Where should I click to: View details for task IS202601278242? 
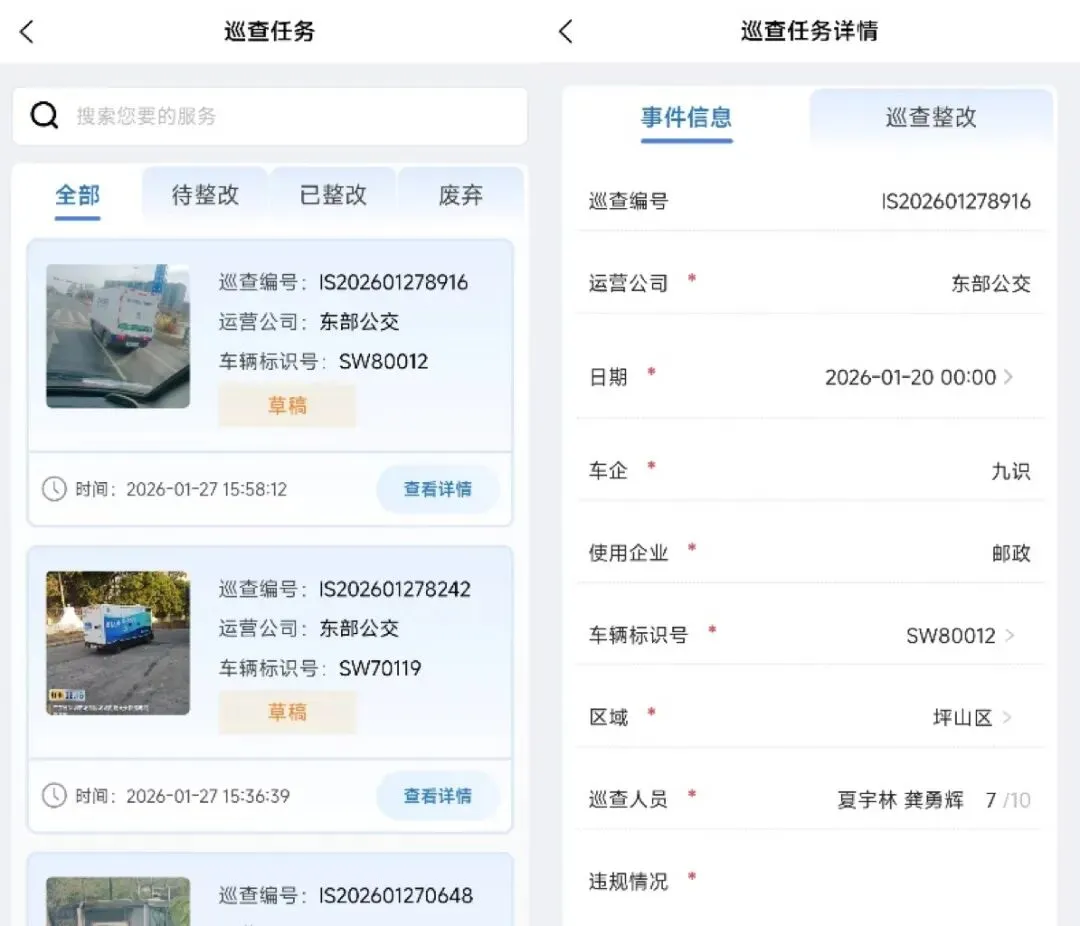pos(438,796)
